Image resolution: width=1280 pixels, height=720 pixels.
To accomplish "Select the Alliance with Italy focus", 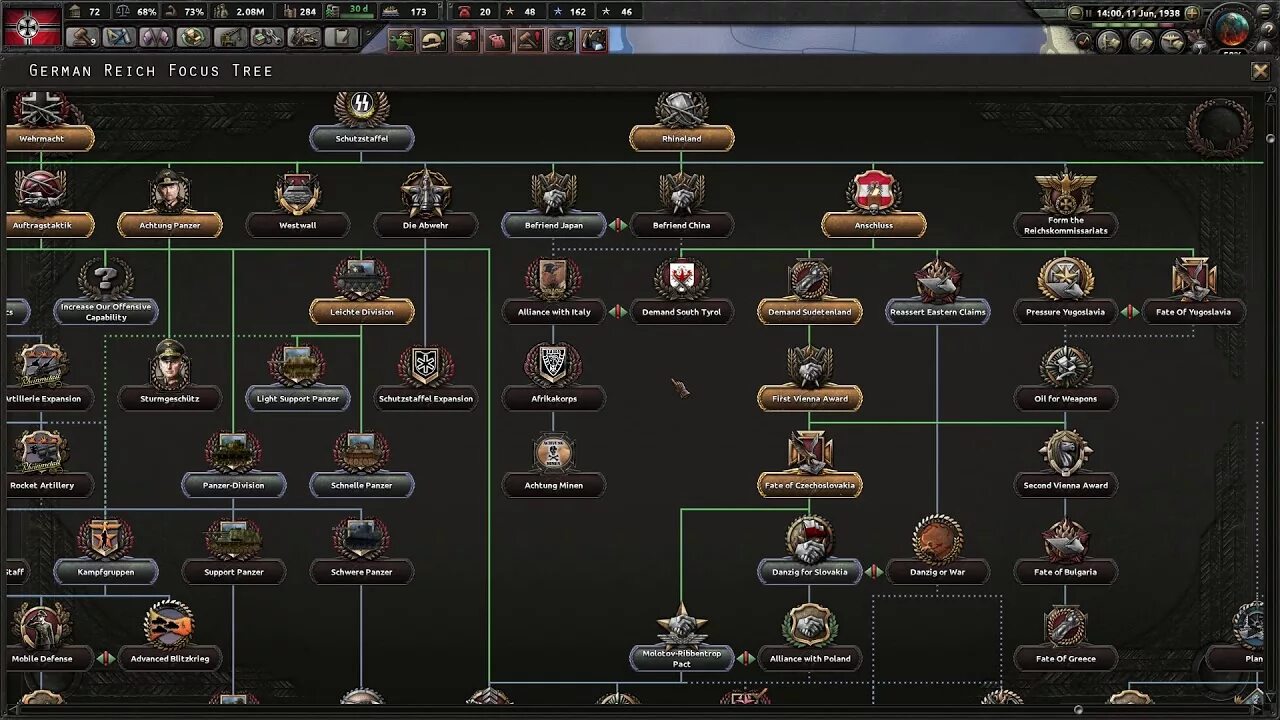I will 554,312.
